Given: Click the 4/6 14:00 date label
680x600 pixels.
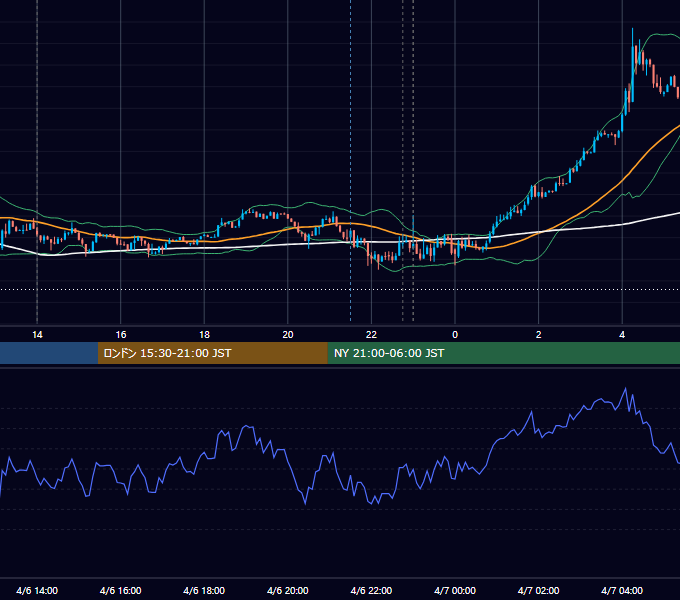Looking at the screenshot, I should tap(37, 590).
